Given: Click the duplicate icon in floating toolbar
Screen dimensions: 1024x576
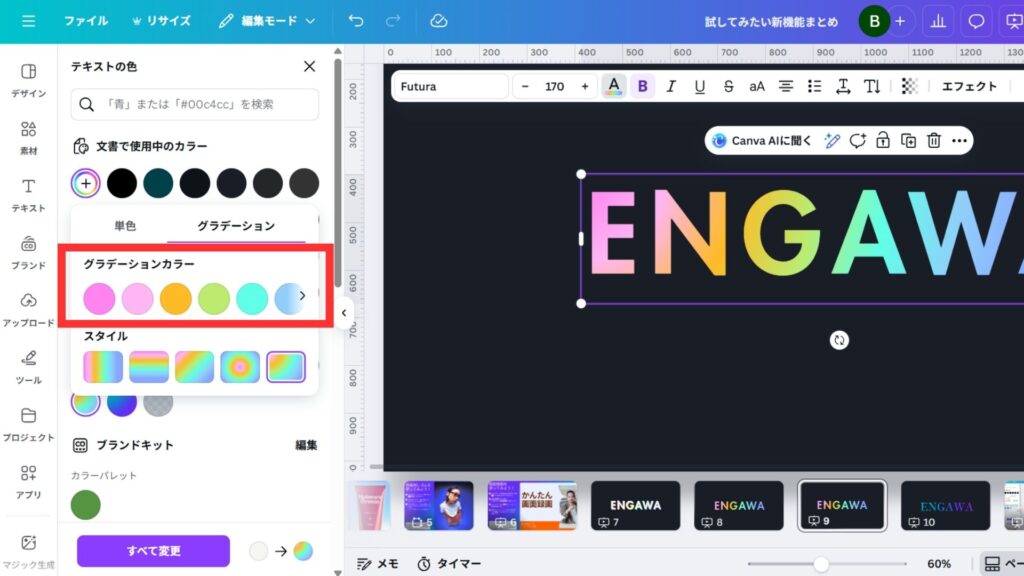Looking at the screenshot, I should pyautogui.click(x=908, y=141).
